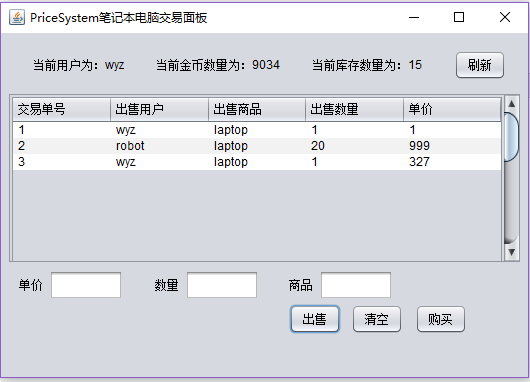Click the 交易单号 column header

(62, 110)
